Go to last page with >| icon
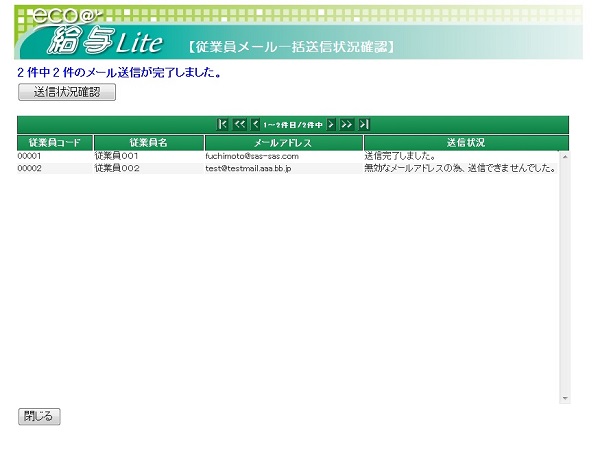 pos(364,124)
